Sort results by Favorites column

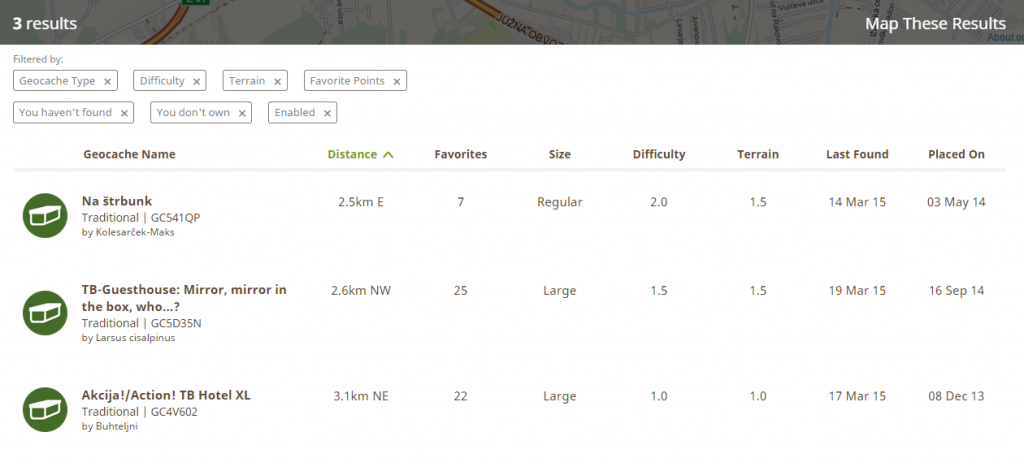460,155
